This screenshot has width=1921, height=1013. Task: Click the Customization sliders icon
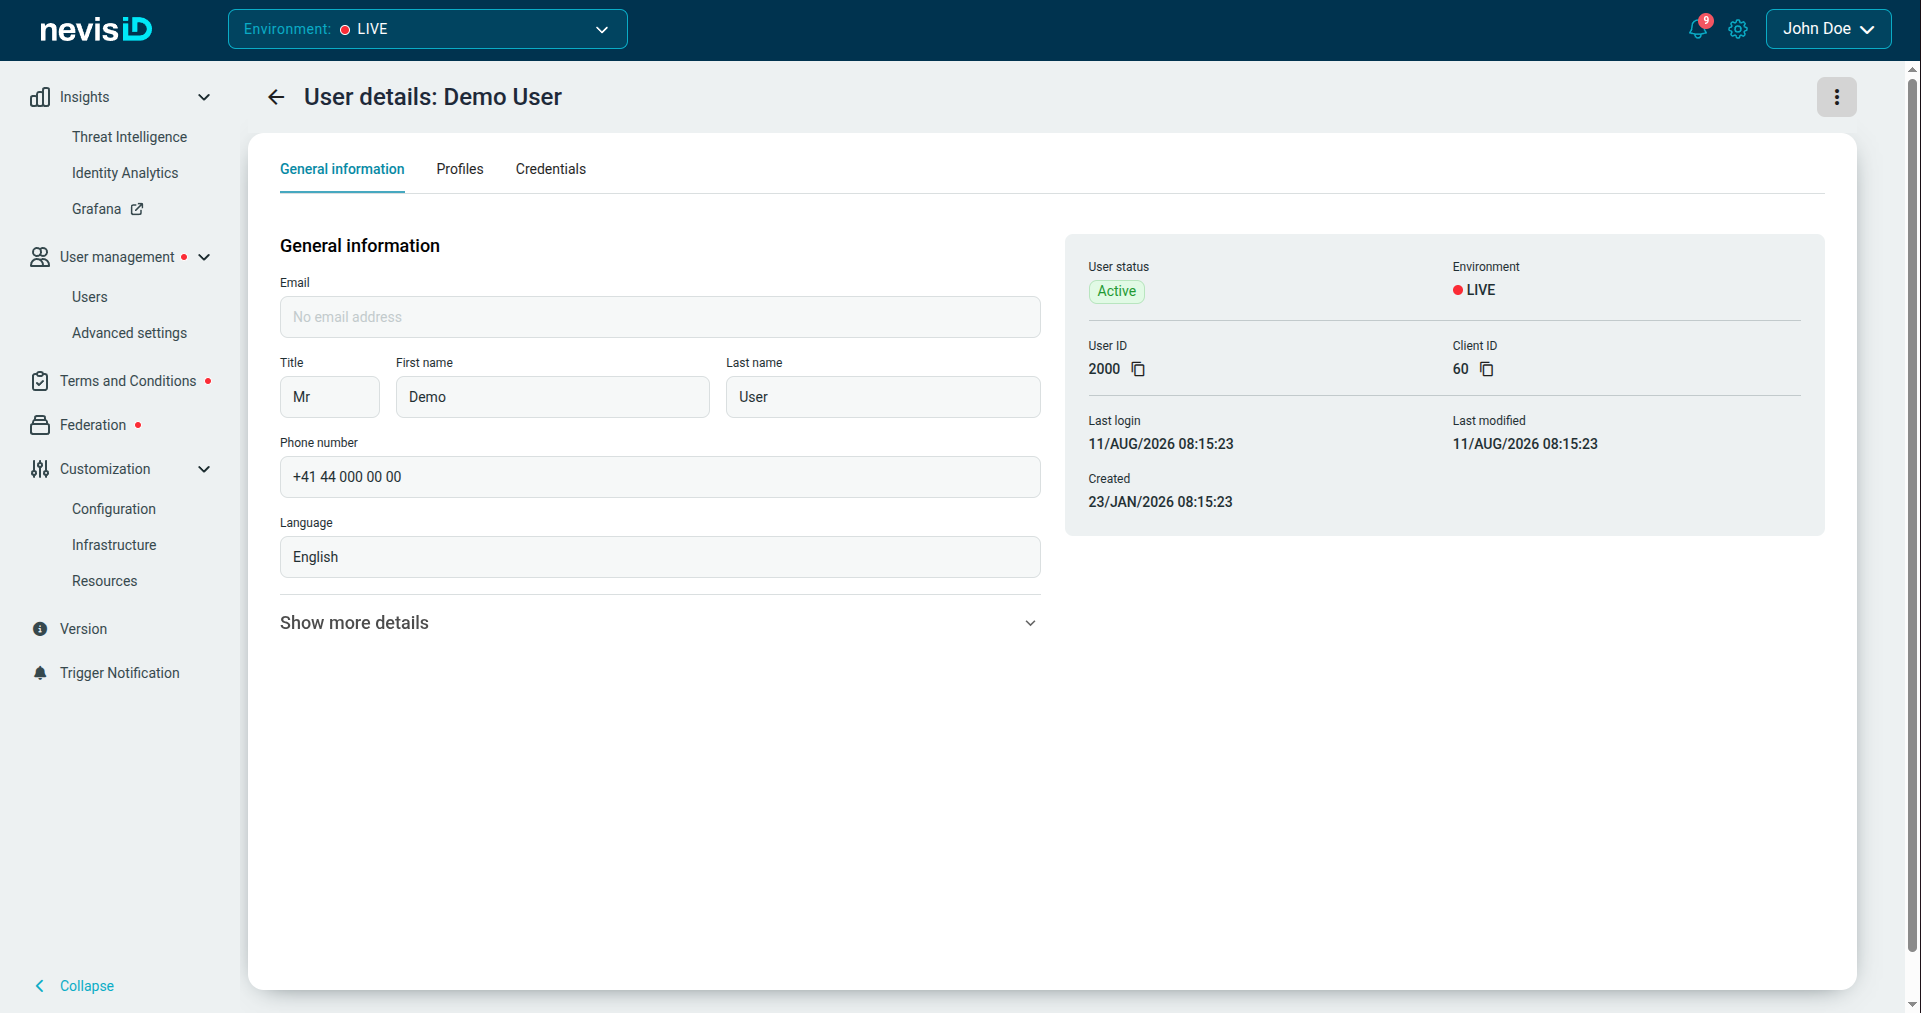40,469
